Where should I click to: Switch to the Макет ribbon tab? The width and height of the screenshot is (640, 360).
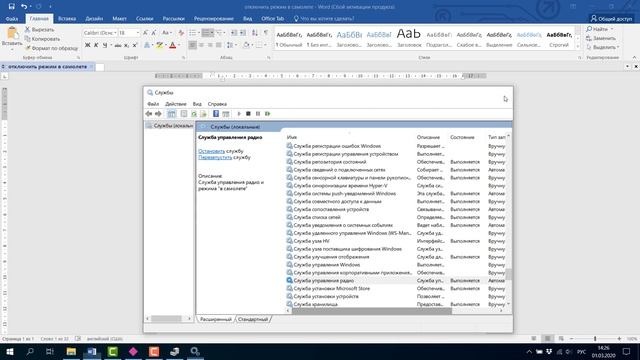(119, 18)
